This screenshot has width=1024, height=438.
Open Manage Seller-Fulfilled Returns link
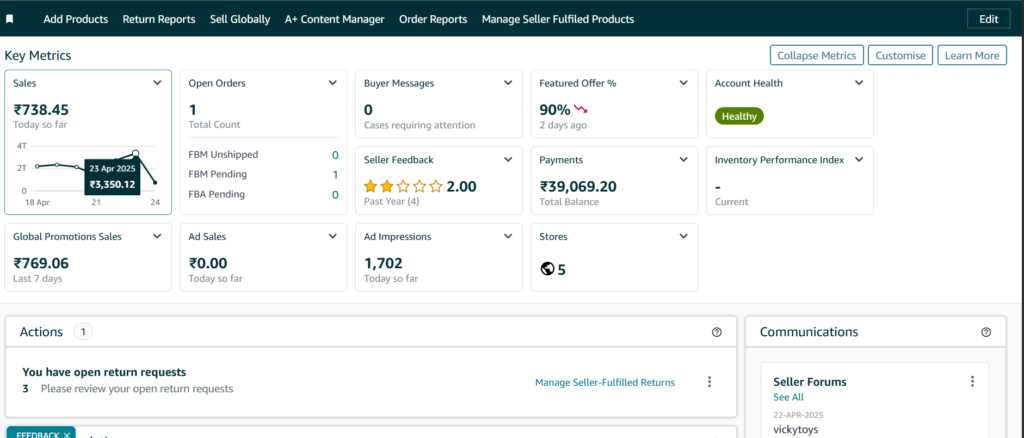pos(604,382)
